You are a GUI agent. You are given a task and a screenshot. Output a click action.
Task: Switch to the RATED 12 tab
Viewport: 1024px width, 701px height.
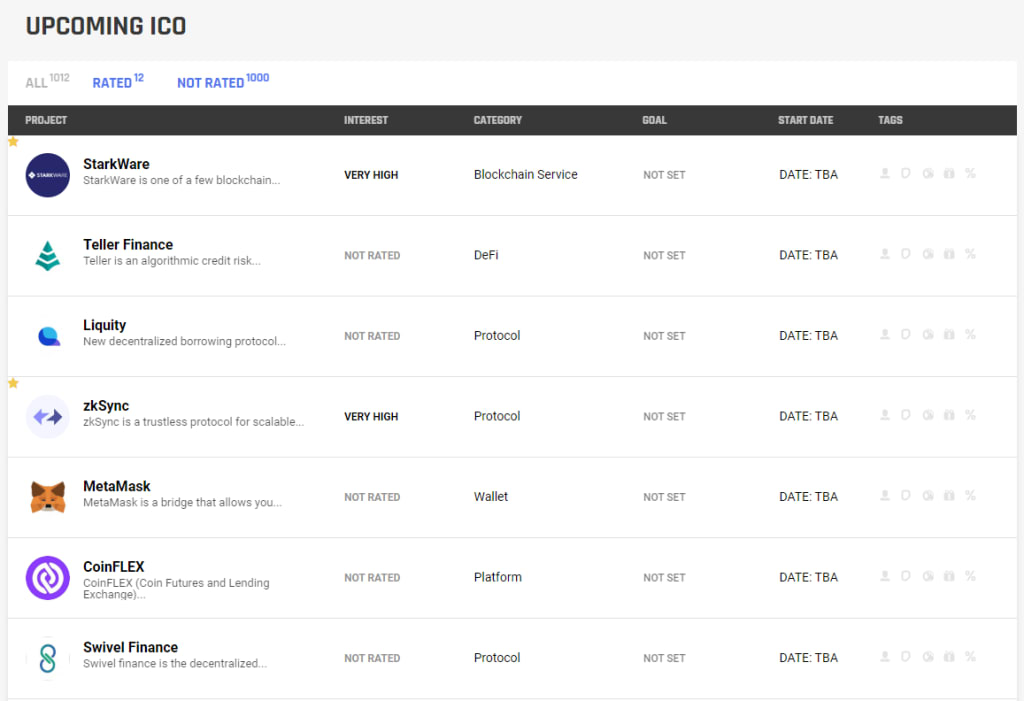pos(118,81)
